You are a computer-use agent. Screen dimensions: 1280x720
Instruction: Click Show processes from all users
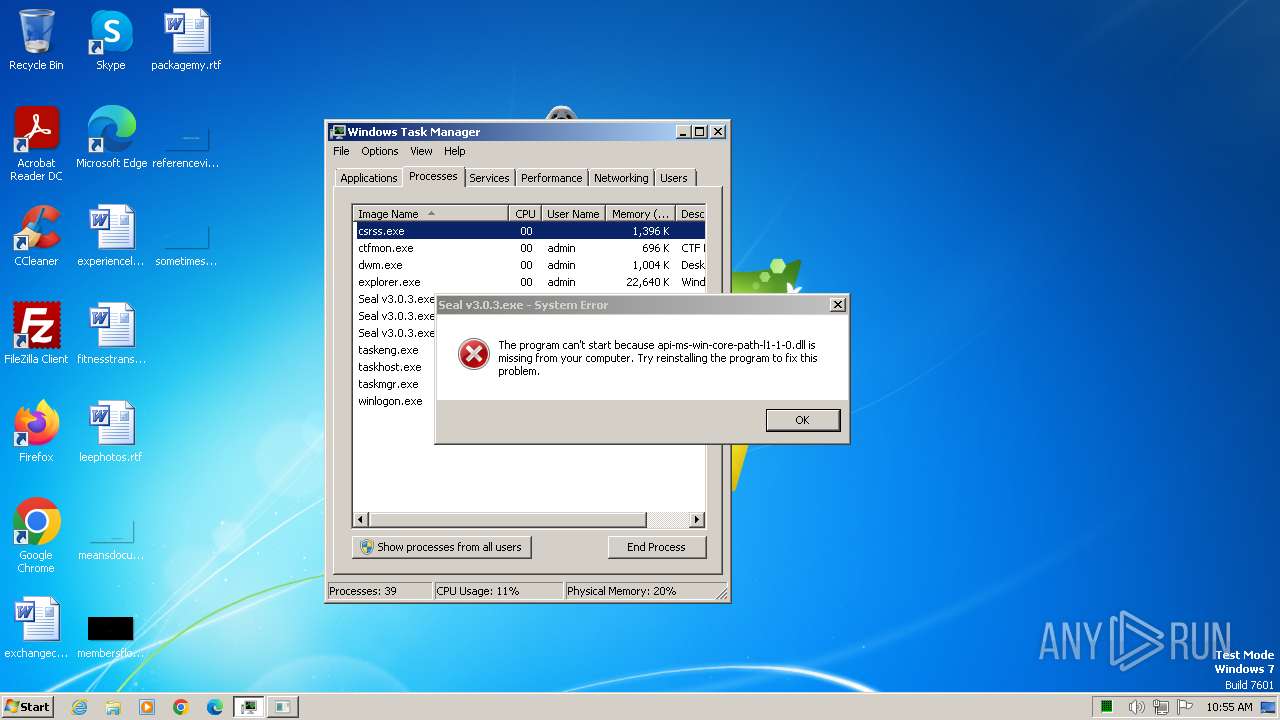click(441, 547)
